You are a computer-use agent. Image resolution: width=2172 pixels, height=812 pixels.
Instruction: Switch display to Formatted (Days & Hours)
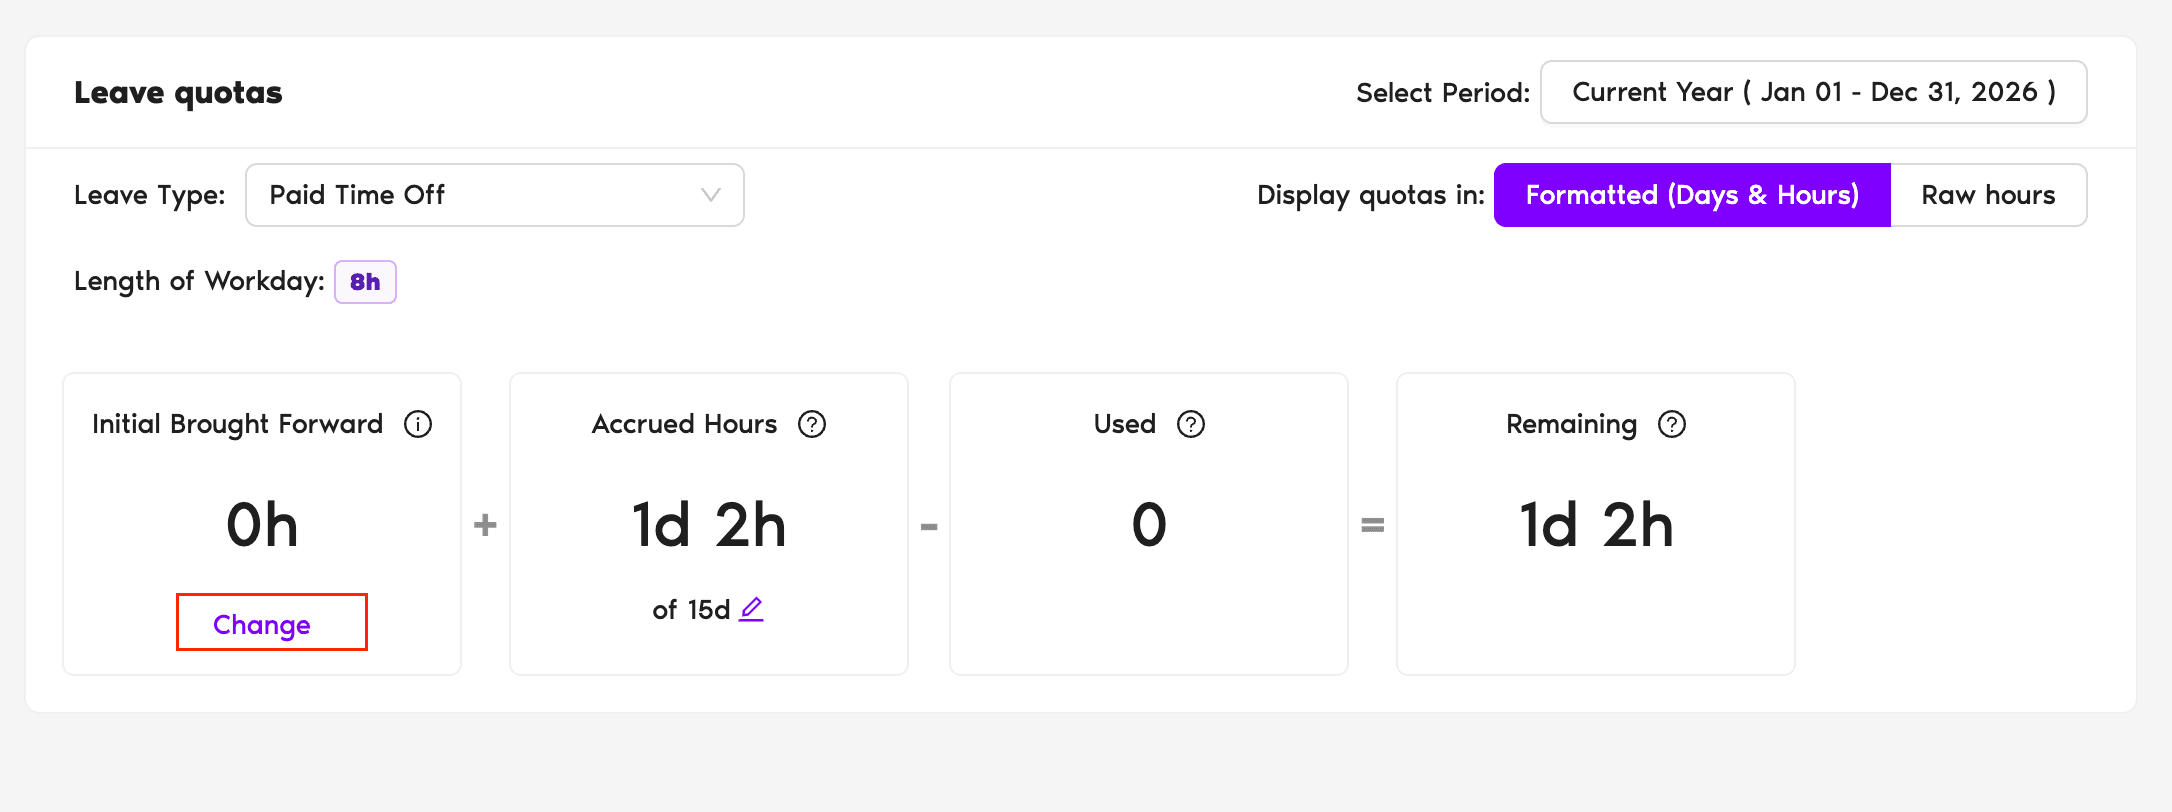(x=1692, y=195)
